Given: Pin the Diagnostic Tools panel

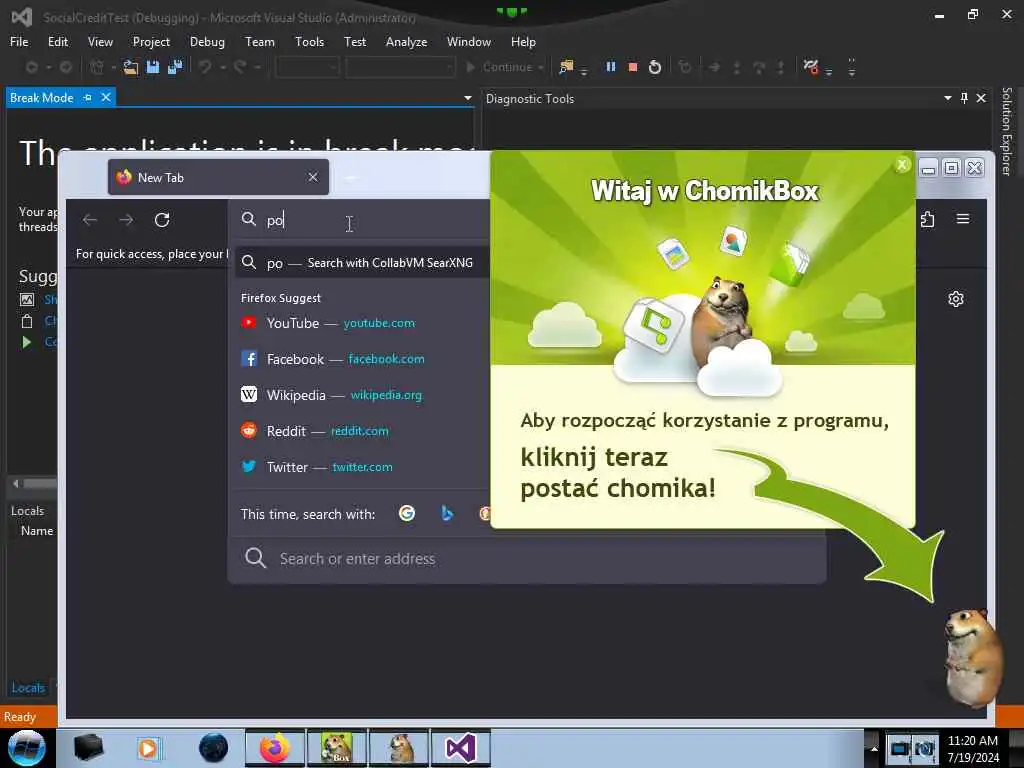Looking at the screenshot, I should click(965, 98).
